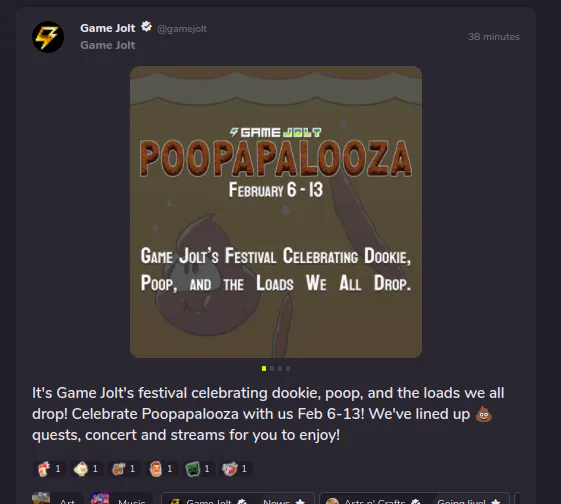This screenshot has height=504, width=561.
Task: Open the @gamejolt username link
Action: pos(182,29)
